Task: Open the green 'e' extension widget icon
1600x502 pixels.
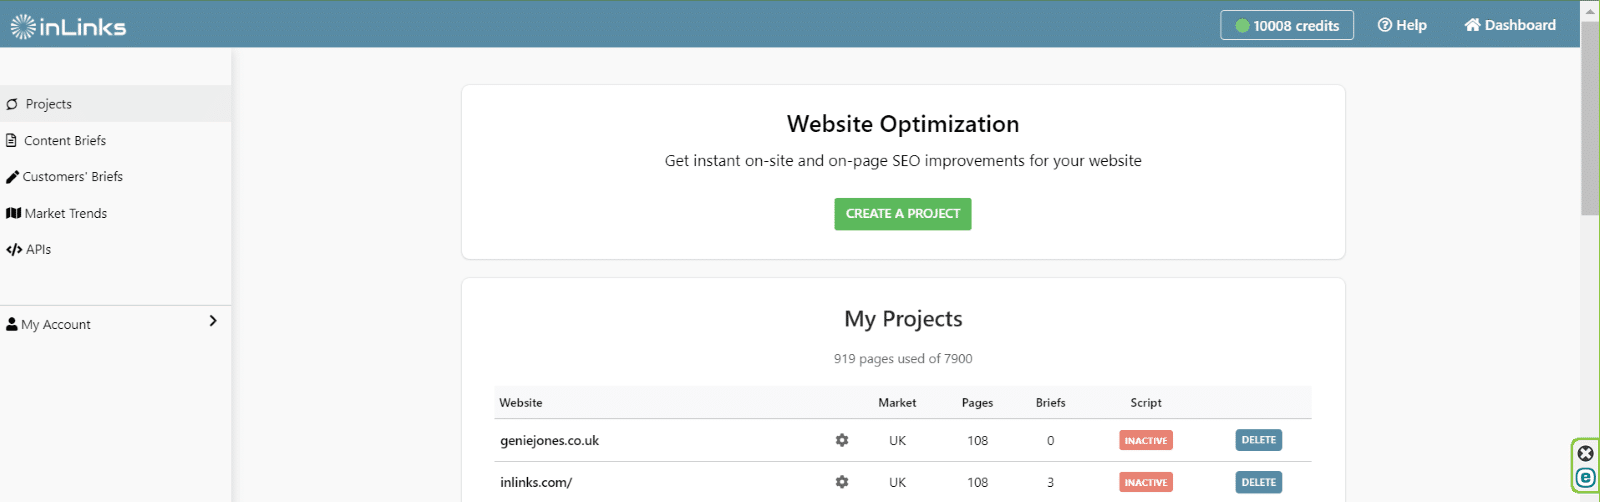Action: [x=1586, y=478]
